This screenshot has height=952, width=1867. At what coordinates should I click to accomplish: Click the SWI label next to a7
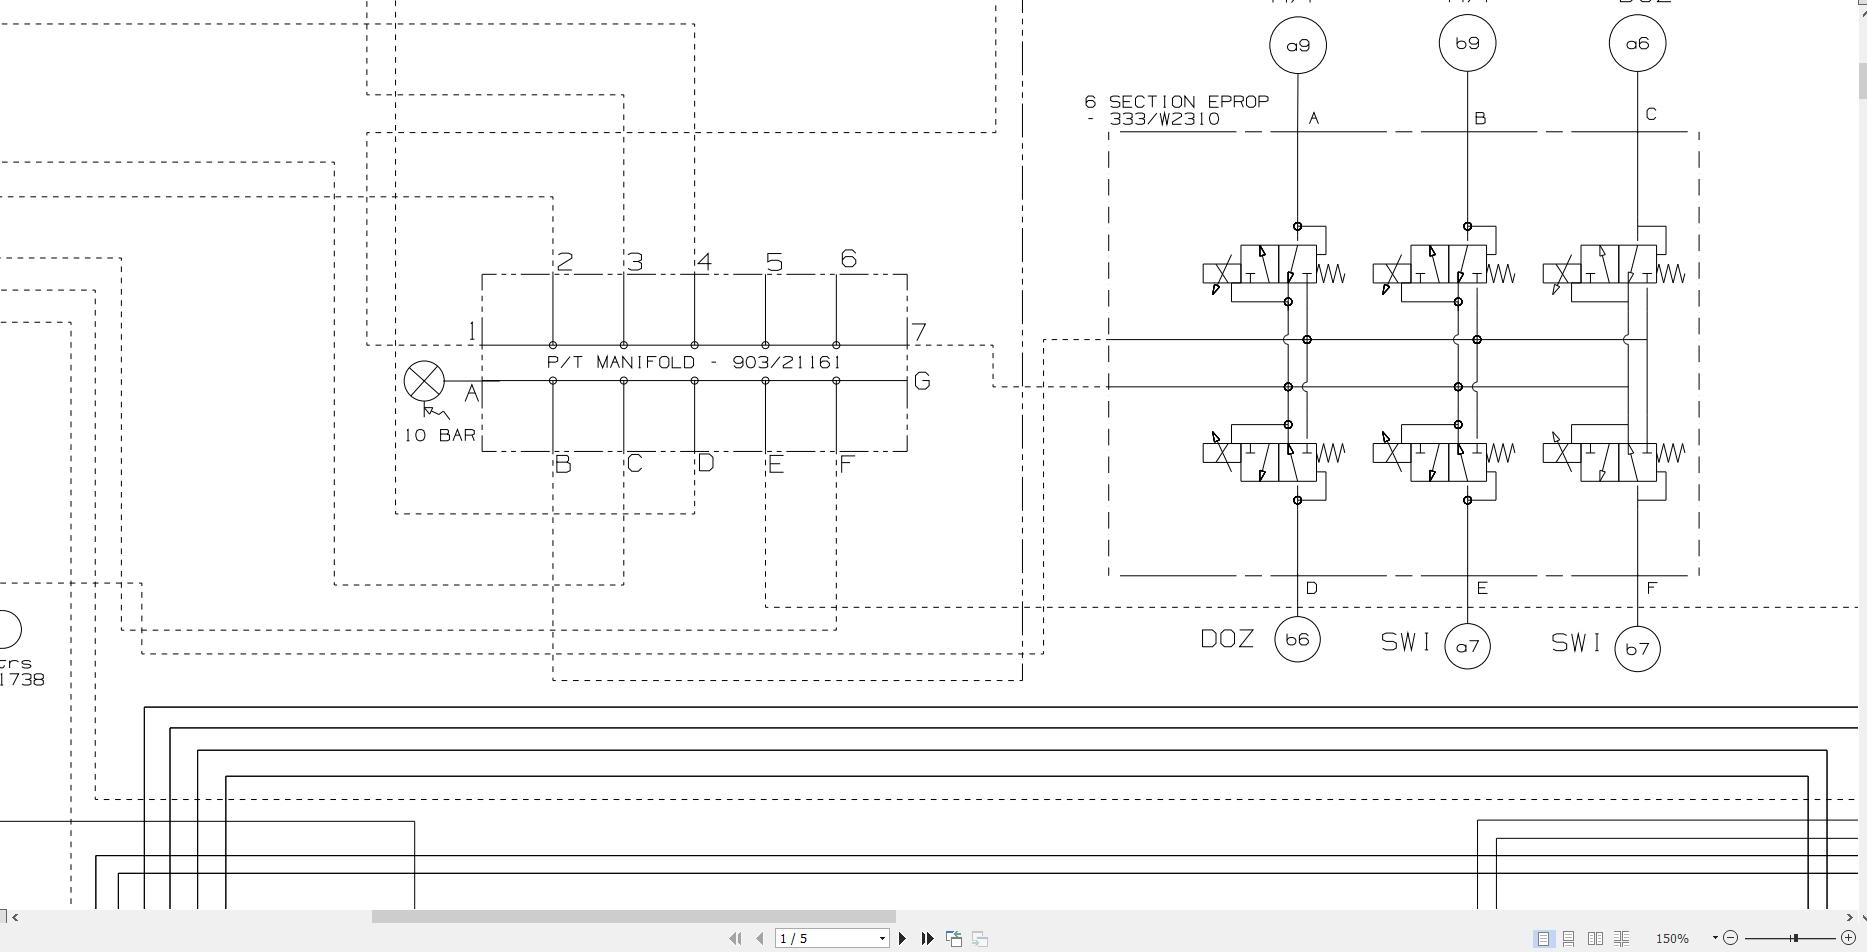click(x=1406, y=642)
